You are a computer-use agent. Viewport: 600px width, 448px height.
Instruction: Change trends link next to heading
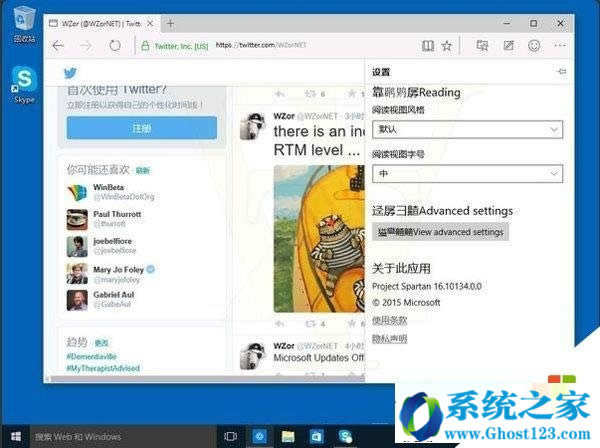coord(101,343)
